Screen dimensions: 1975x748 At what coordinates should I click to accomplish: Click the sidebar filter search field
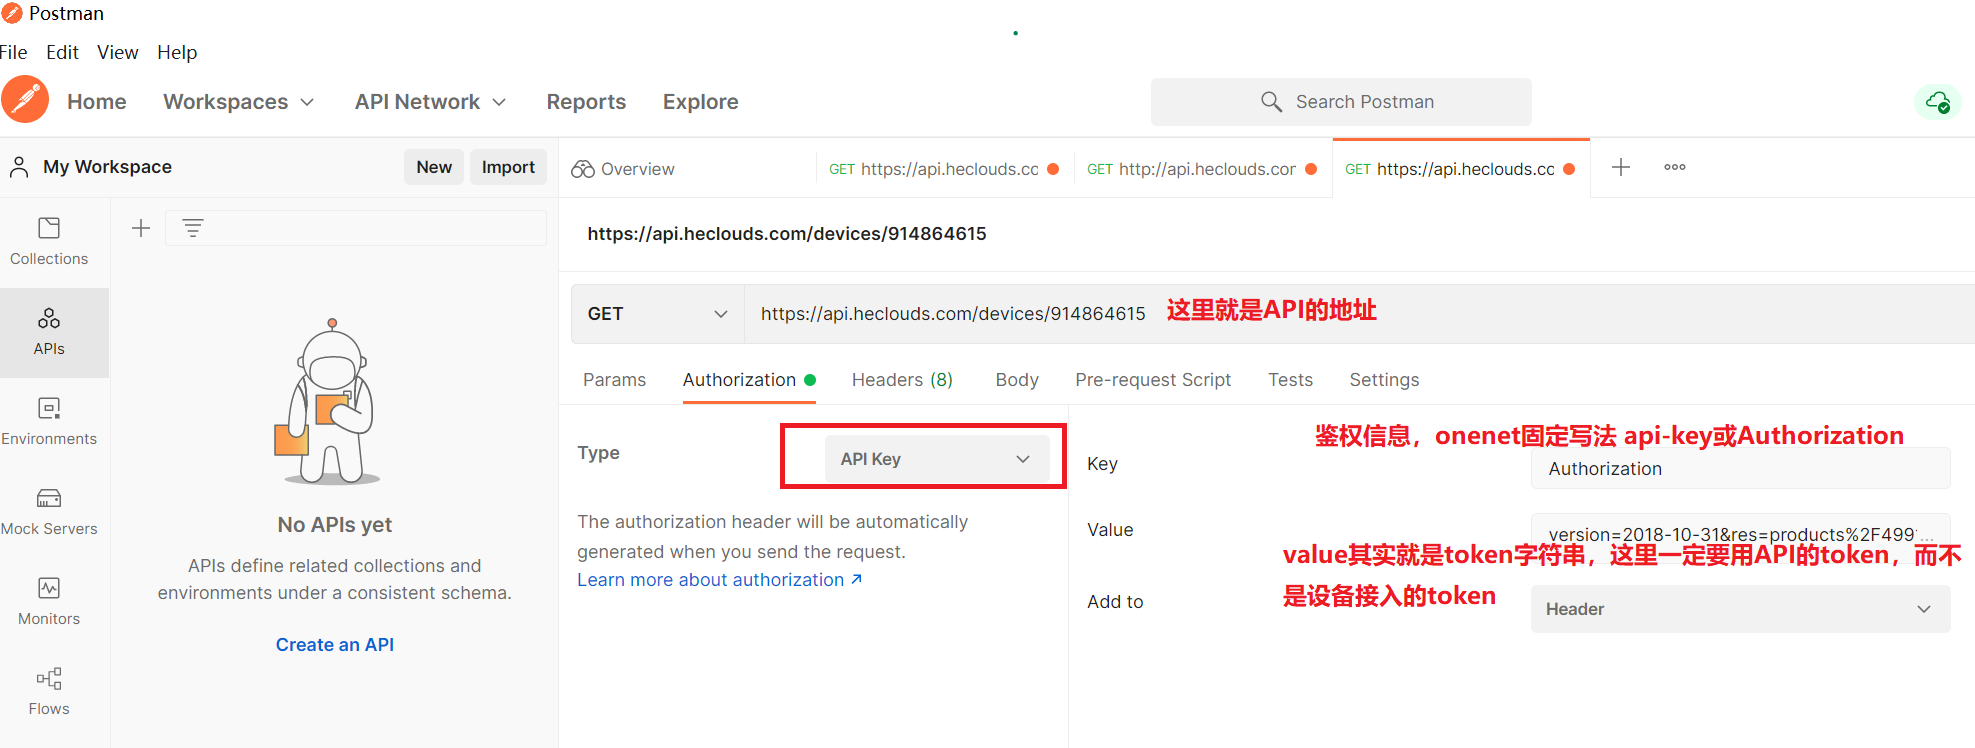356,228
